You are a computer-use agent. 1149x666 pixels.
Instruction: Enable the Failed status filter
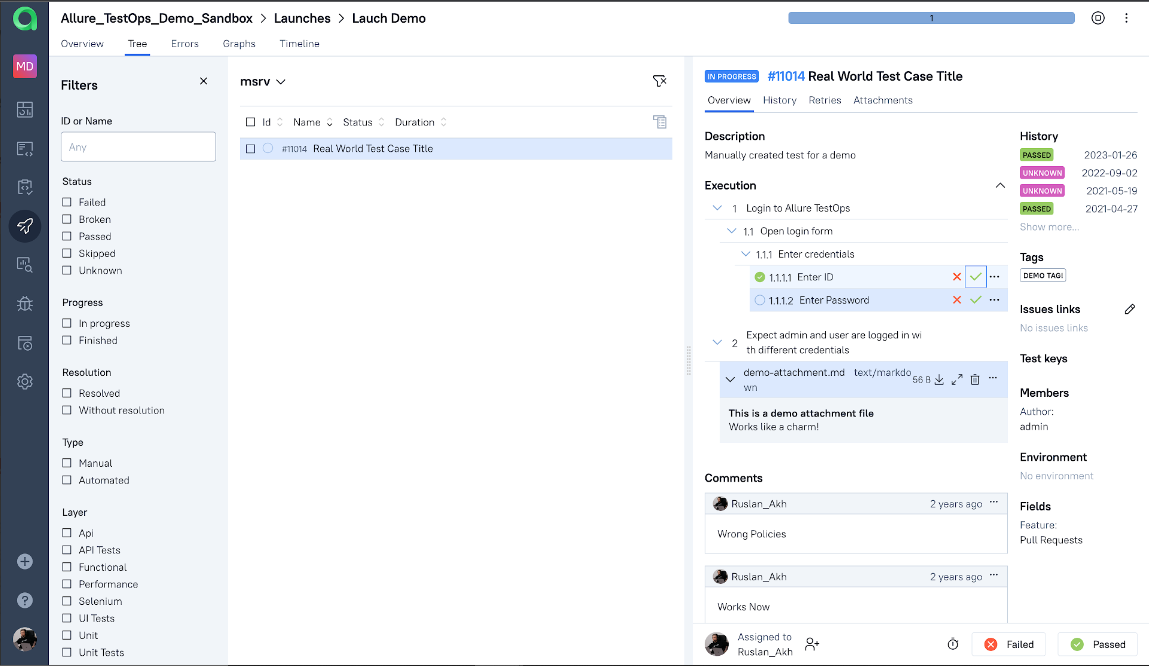[67, 202]
